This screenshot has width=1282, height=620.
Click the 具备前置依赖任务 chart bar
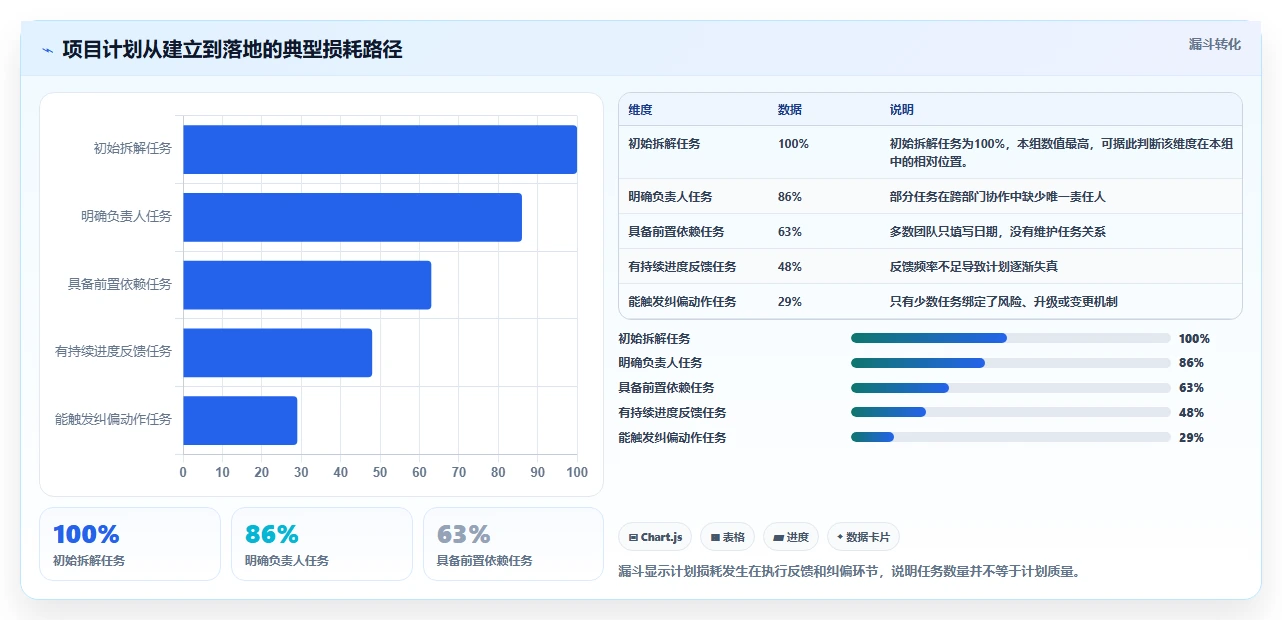click(307, 285)
